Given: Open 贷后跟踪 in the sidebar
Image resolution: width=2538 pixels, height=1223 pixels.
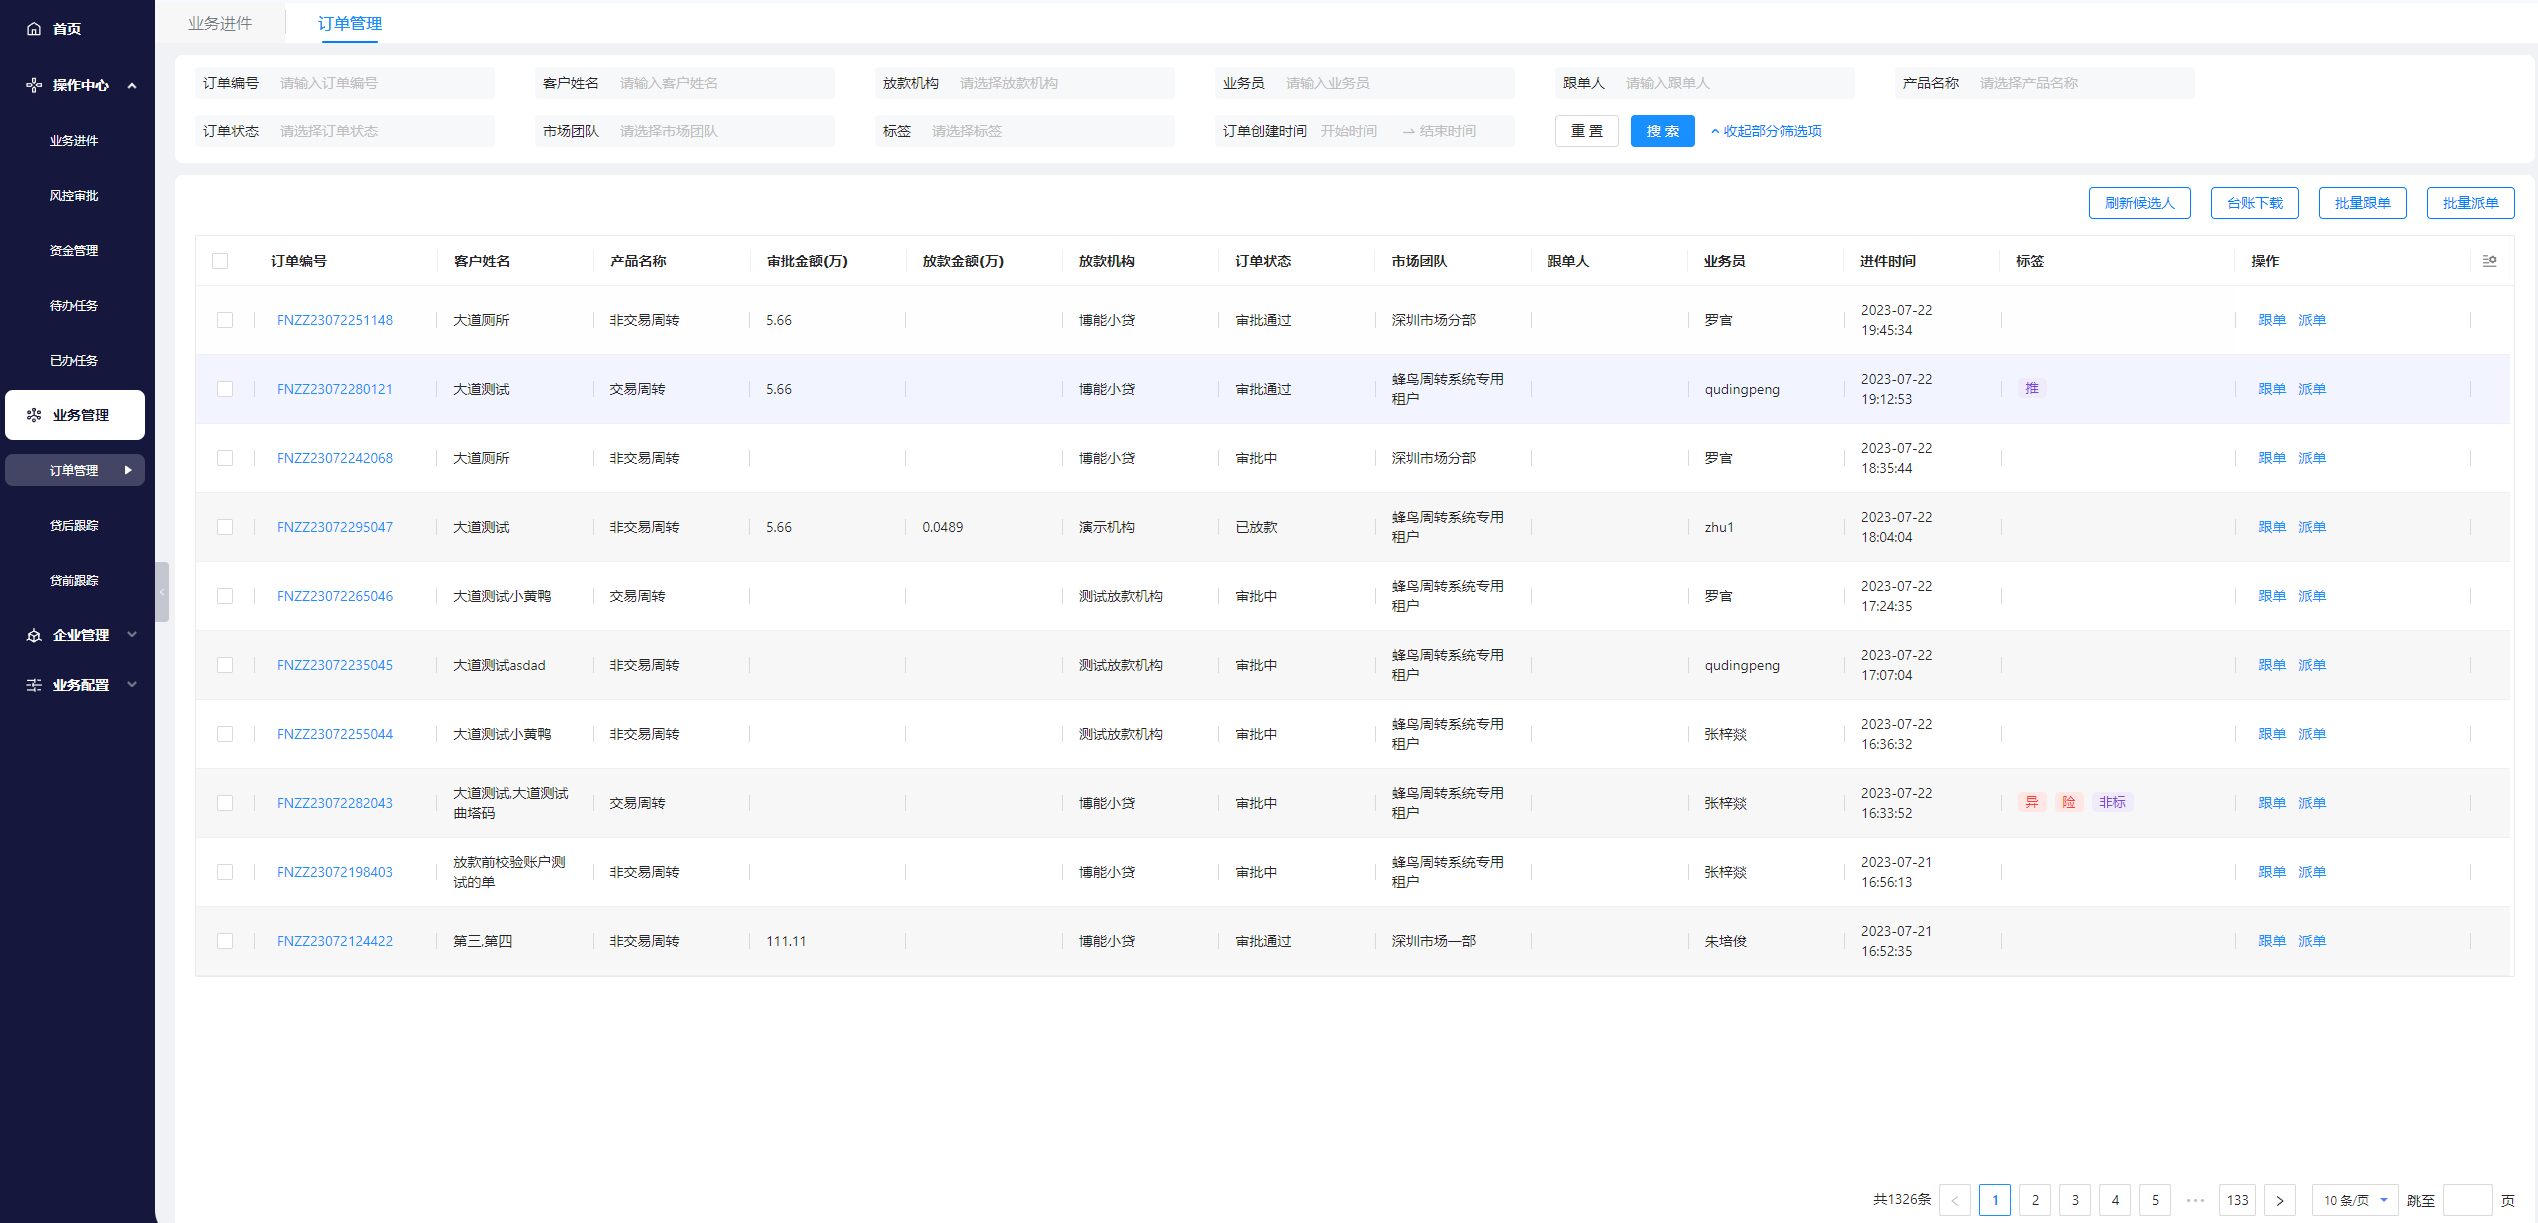Looking at the screenshot, I should (74, 526).
